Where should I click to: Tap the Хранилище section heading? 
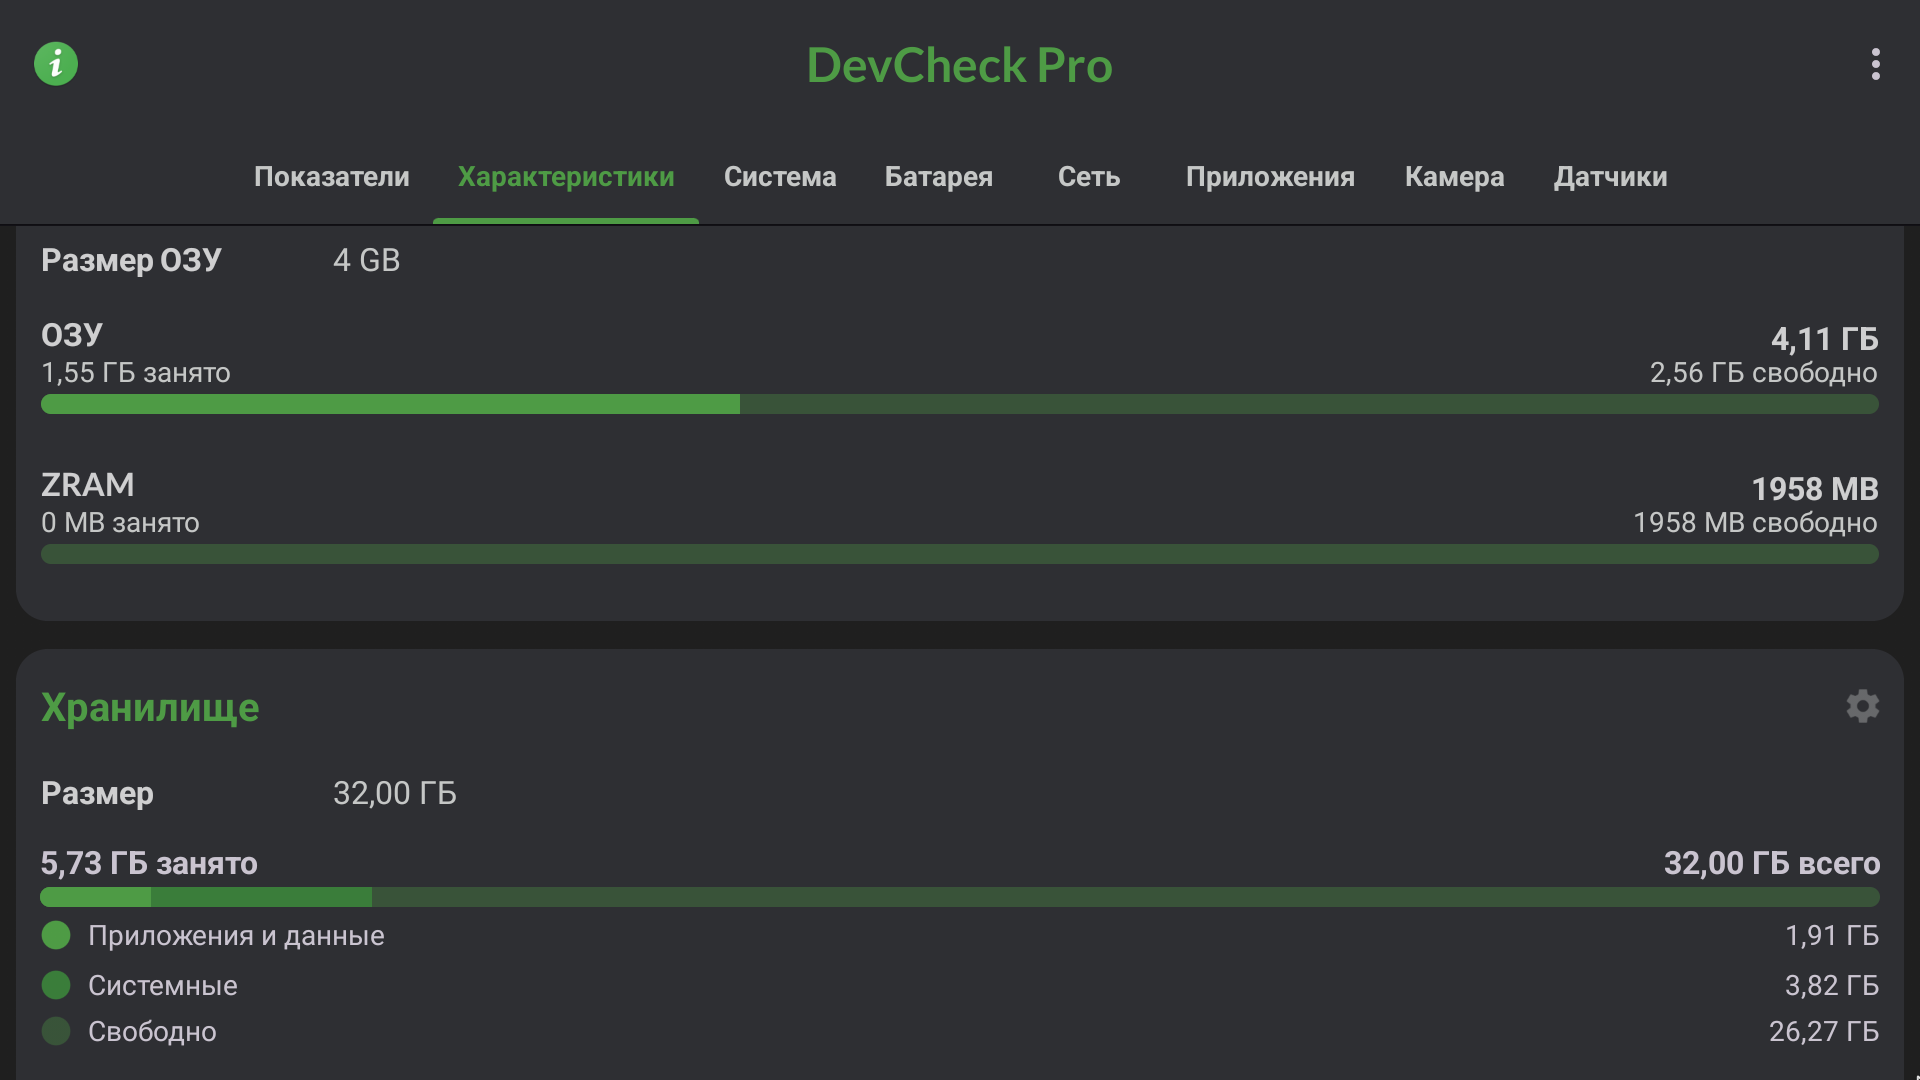pos(150,707)
